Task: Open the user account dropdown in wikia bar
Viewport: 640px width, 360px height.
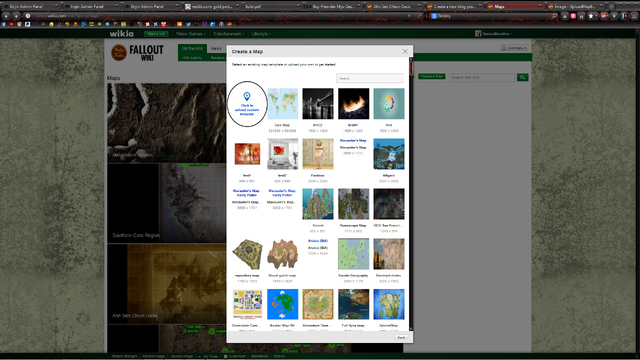Action: click(493, 34)
